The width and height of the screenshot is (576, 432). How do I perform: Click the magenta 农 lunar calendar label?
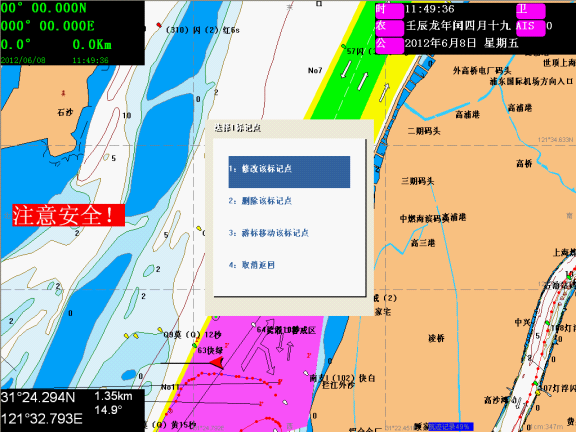[389, 27]
